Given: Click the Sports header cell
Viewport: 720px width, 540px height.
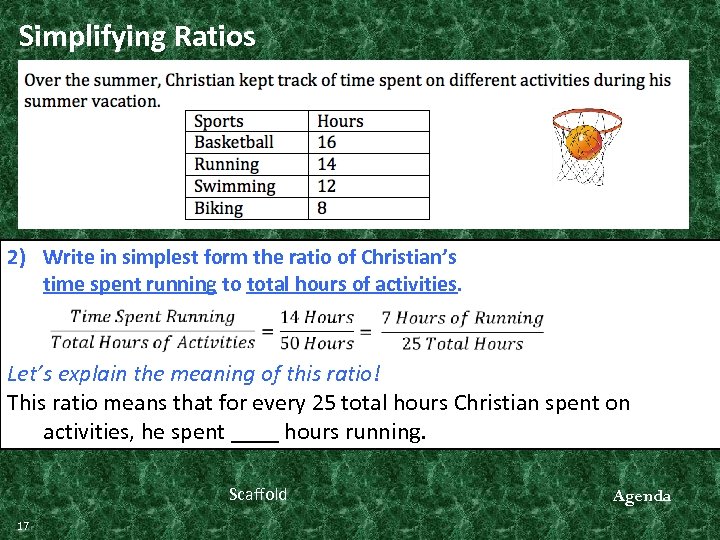Looking at the screenshot, I should click(x=247, y=121).
